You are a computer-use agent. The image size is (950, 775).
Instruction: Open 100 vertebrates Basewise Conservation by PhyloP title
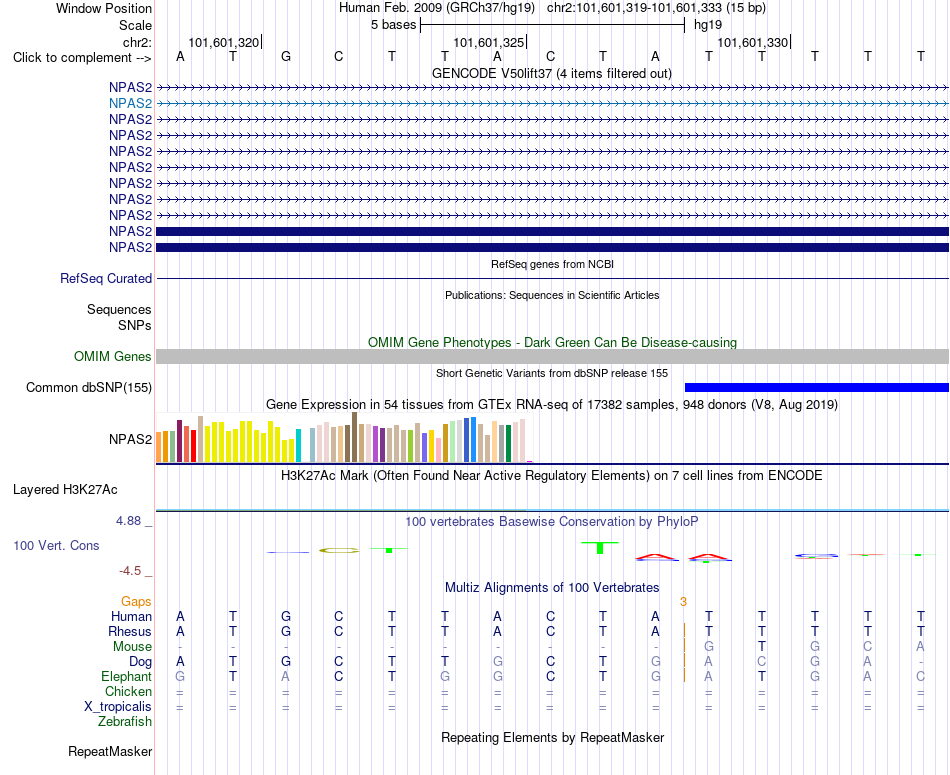coord(552,522)
